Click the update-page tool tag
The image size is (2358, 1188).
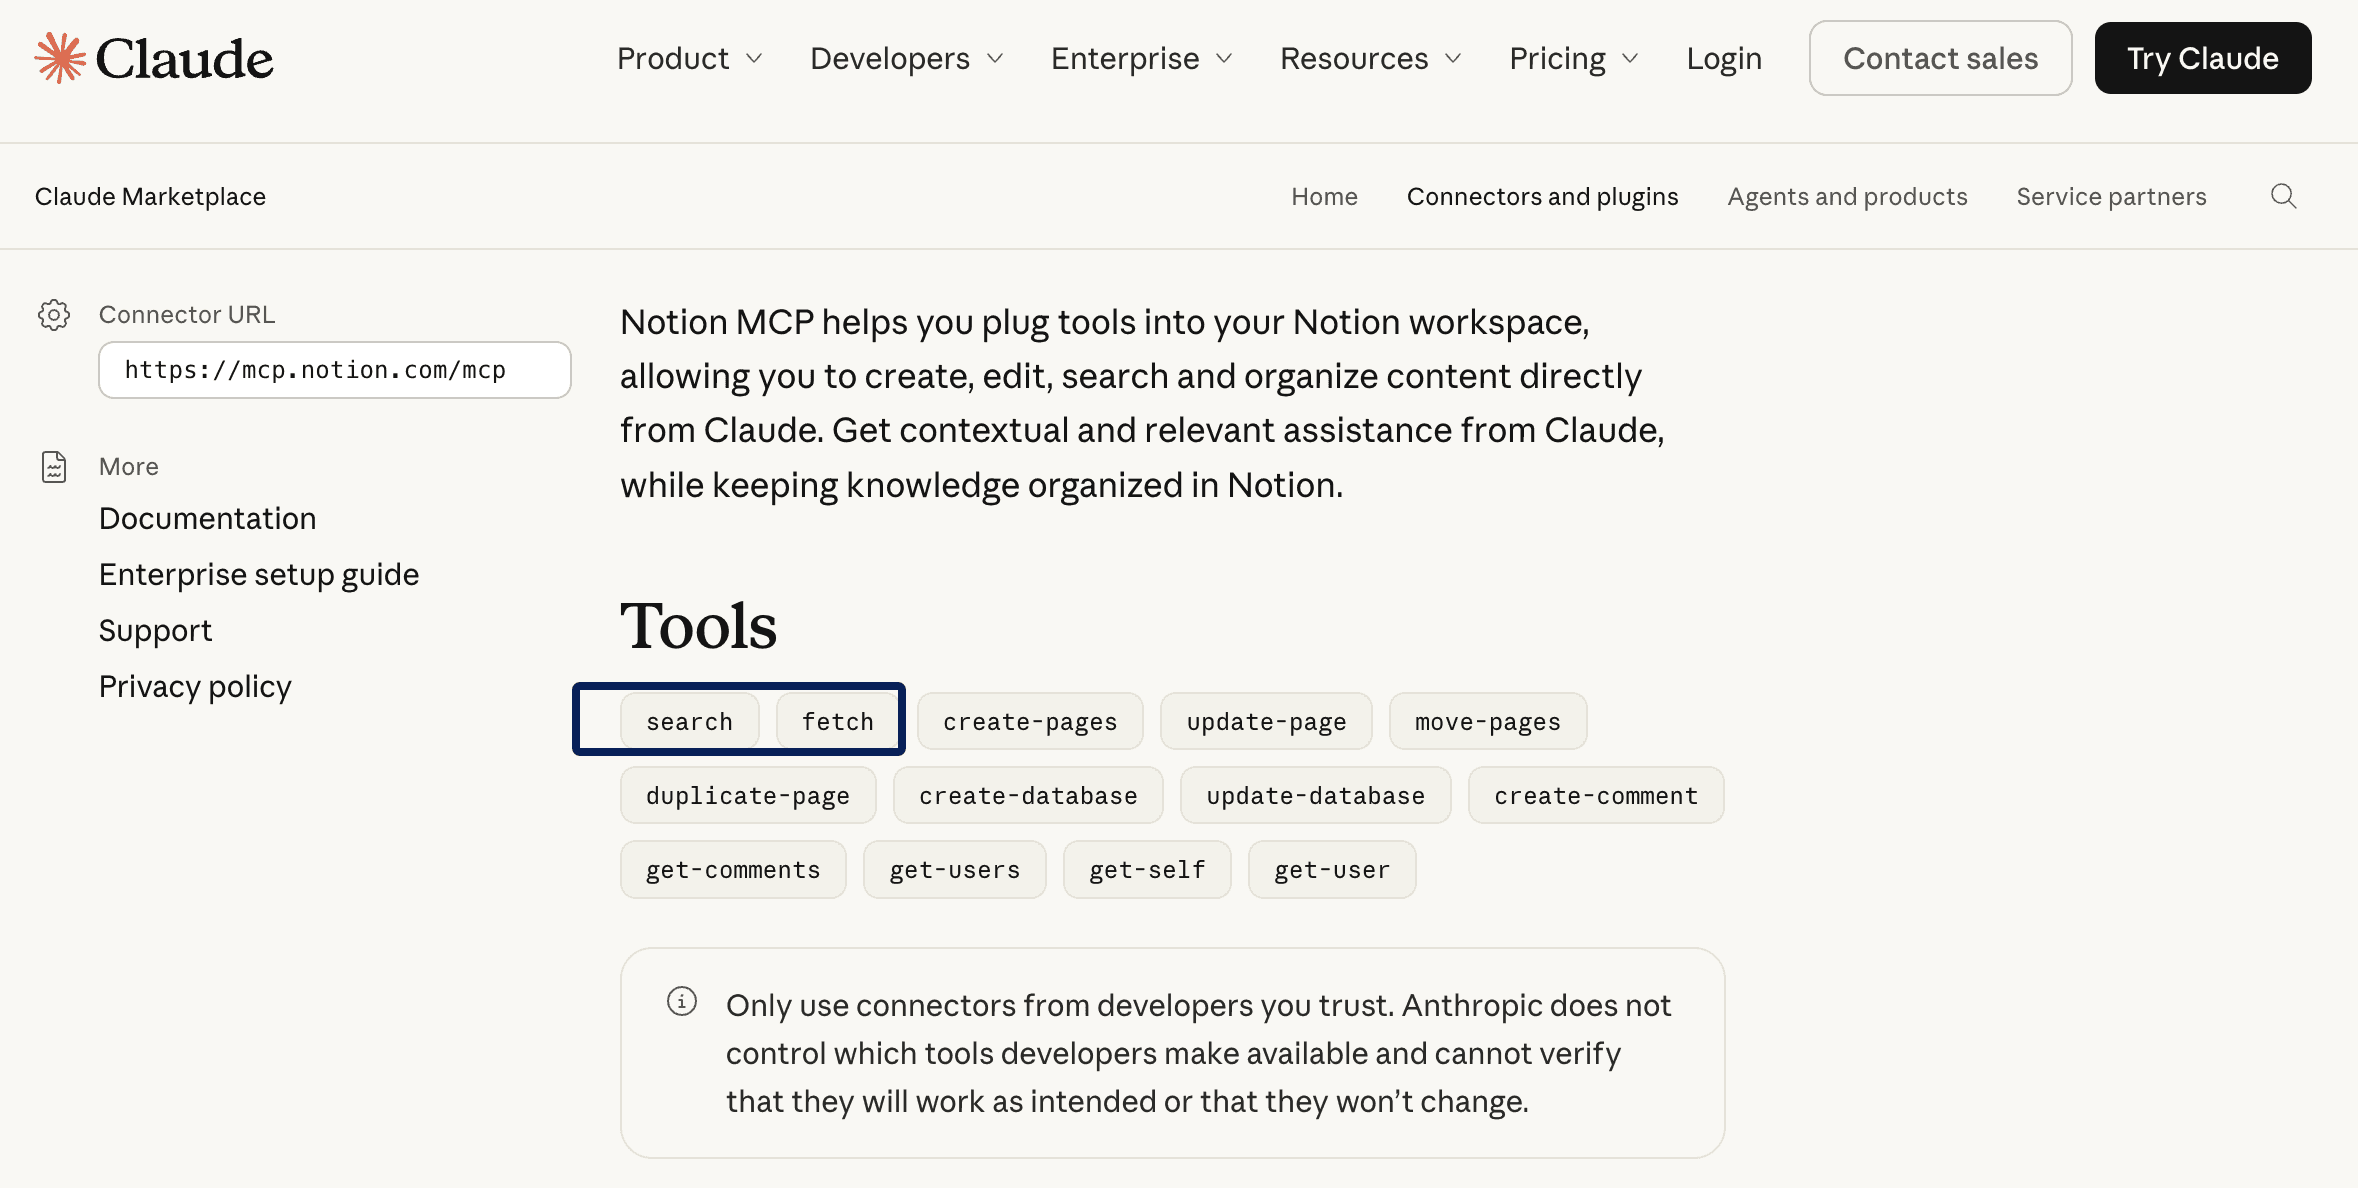[x=1266, y=721]
